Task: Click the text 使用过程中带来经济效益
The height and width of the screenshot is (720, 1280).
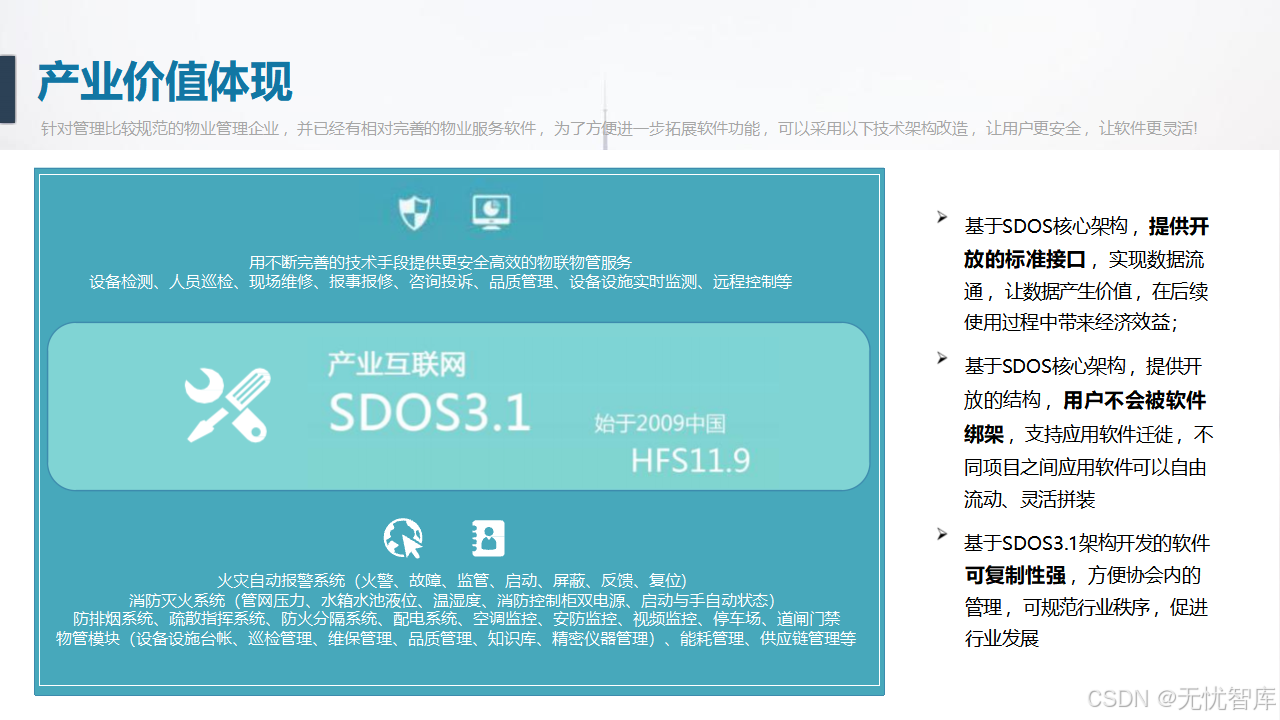Action: tap(1065, 323)
